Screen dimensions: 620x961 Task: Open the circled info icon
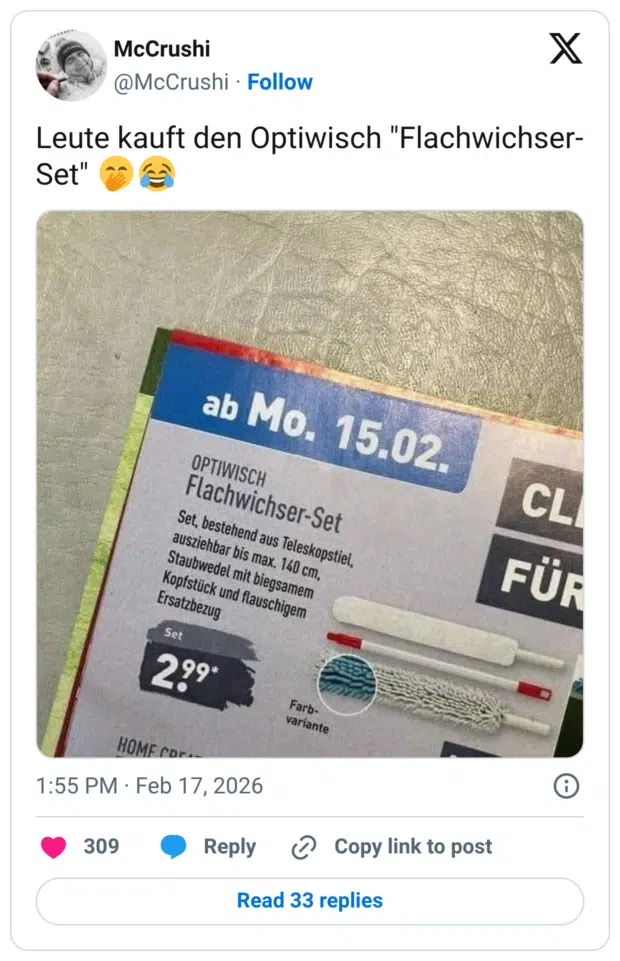[566, 786]
